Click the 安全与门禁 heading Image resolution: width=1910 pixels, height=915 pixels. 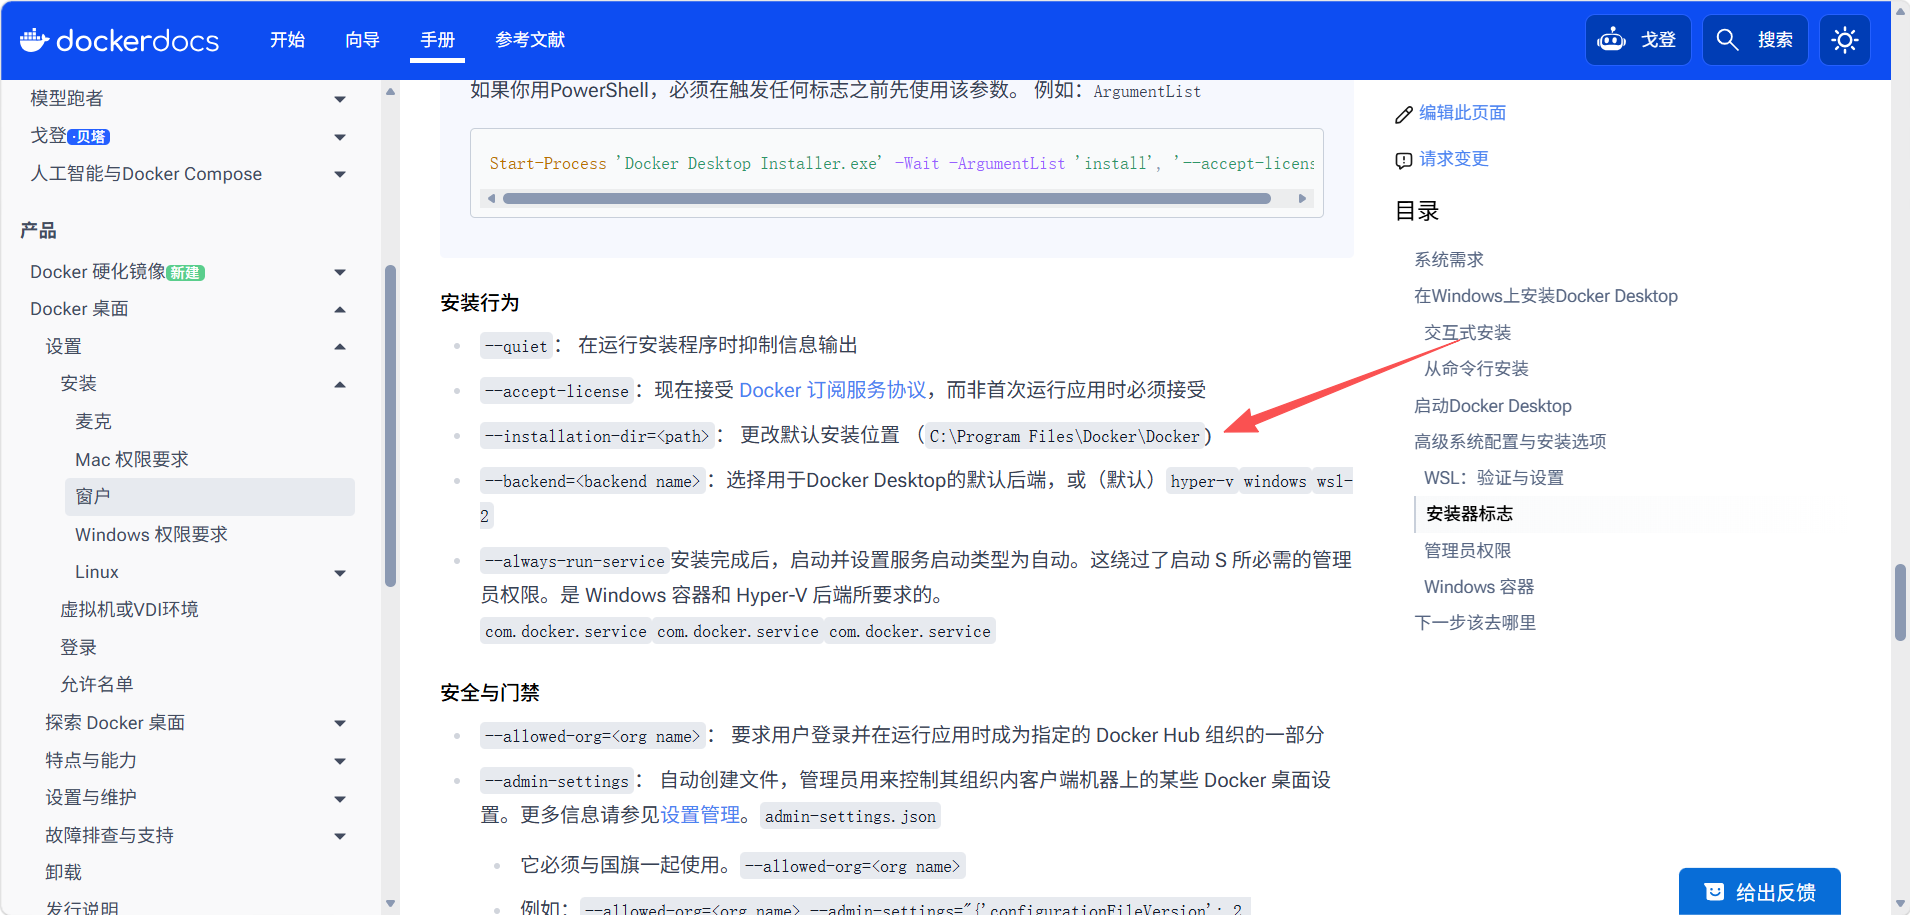[x=490, y=693]
